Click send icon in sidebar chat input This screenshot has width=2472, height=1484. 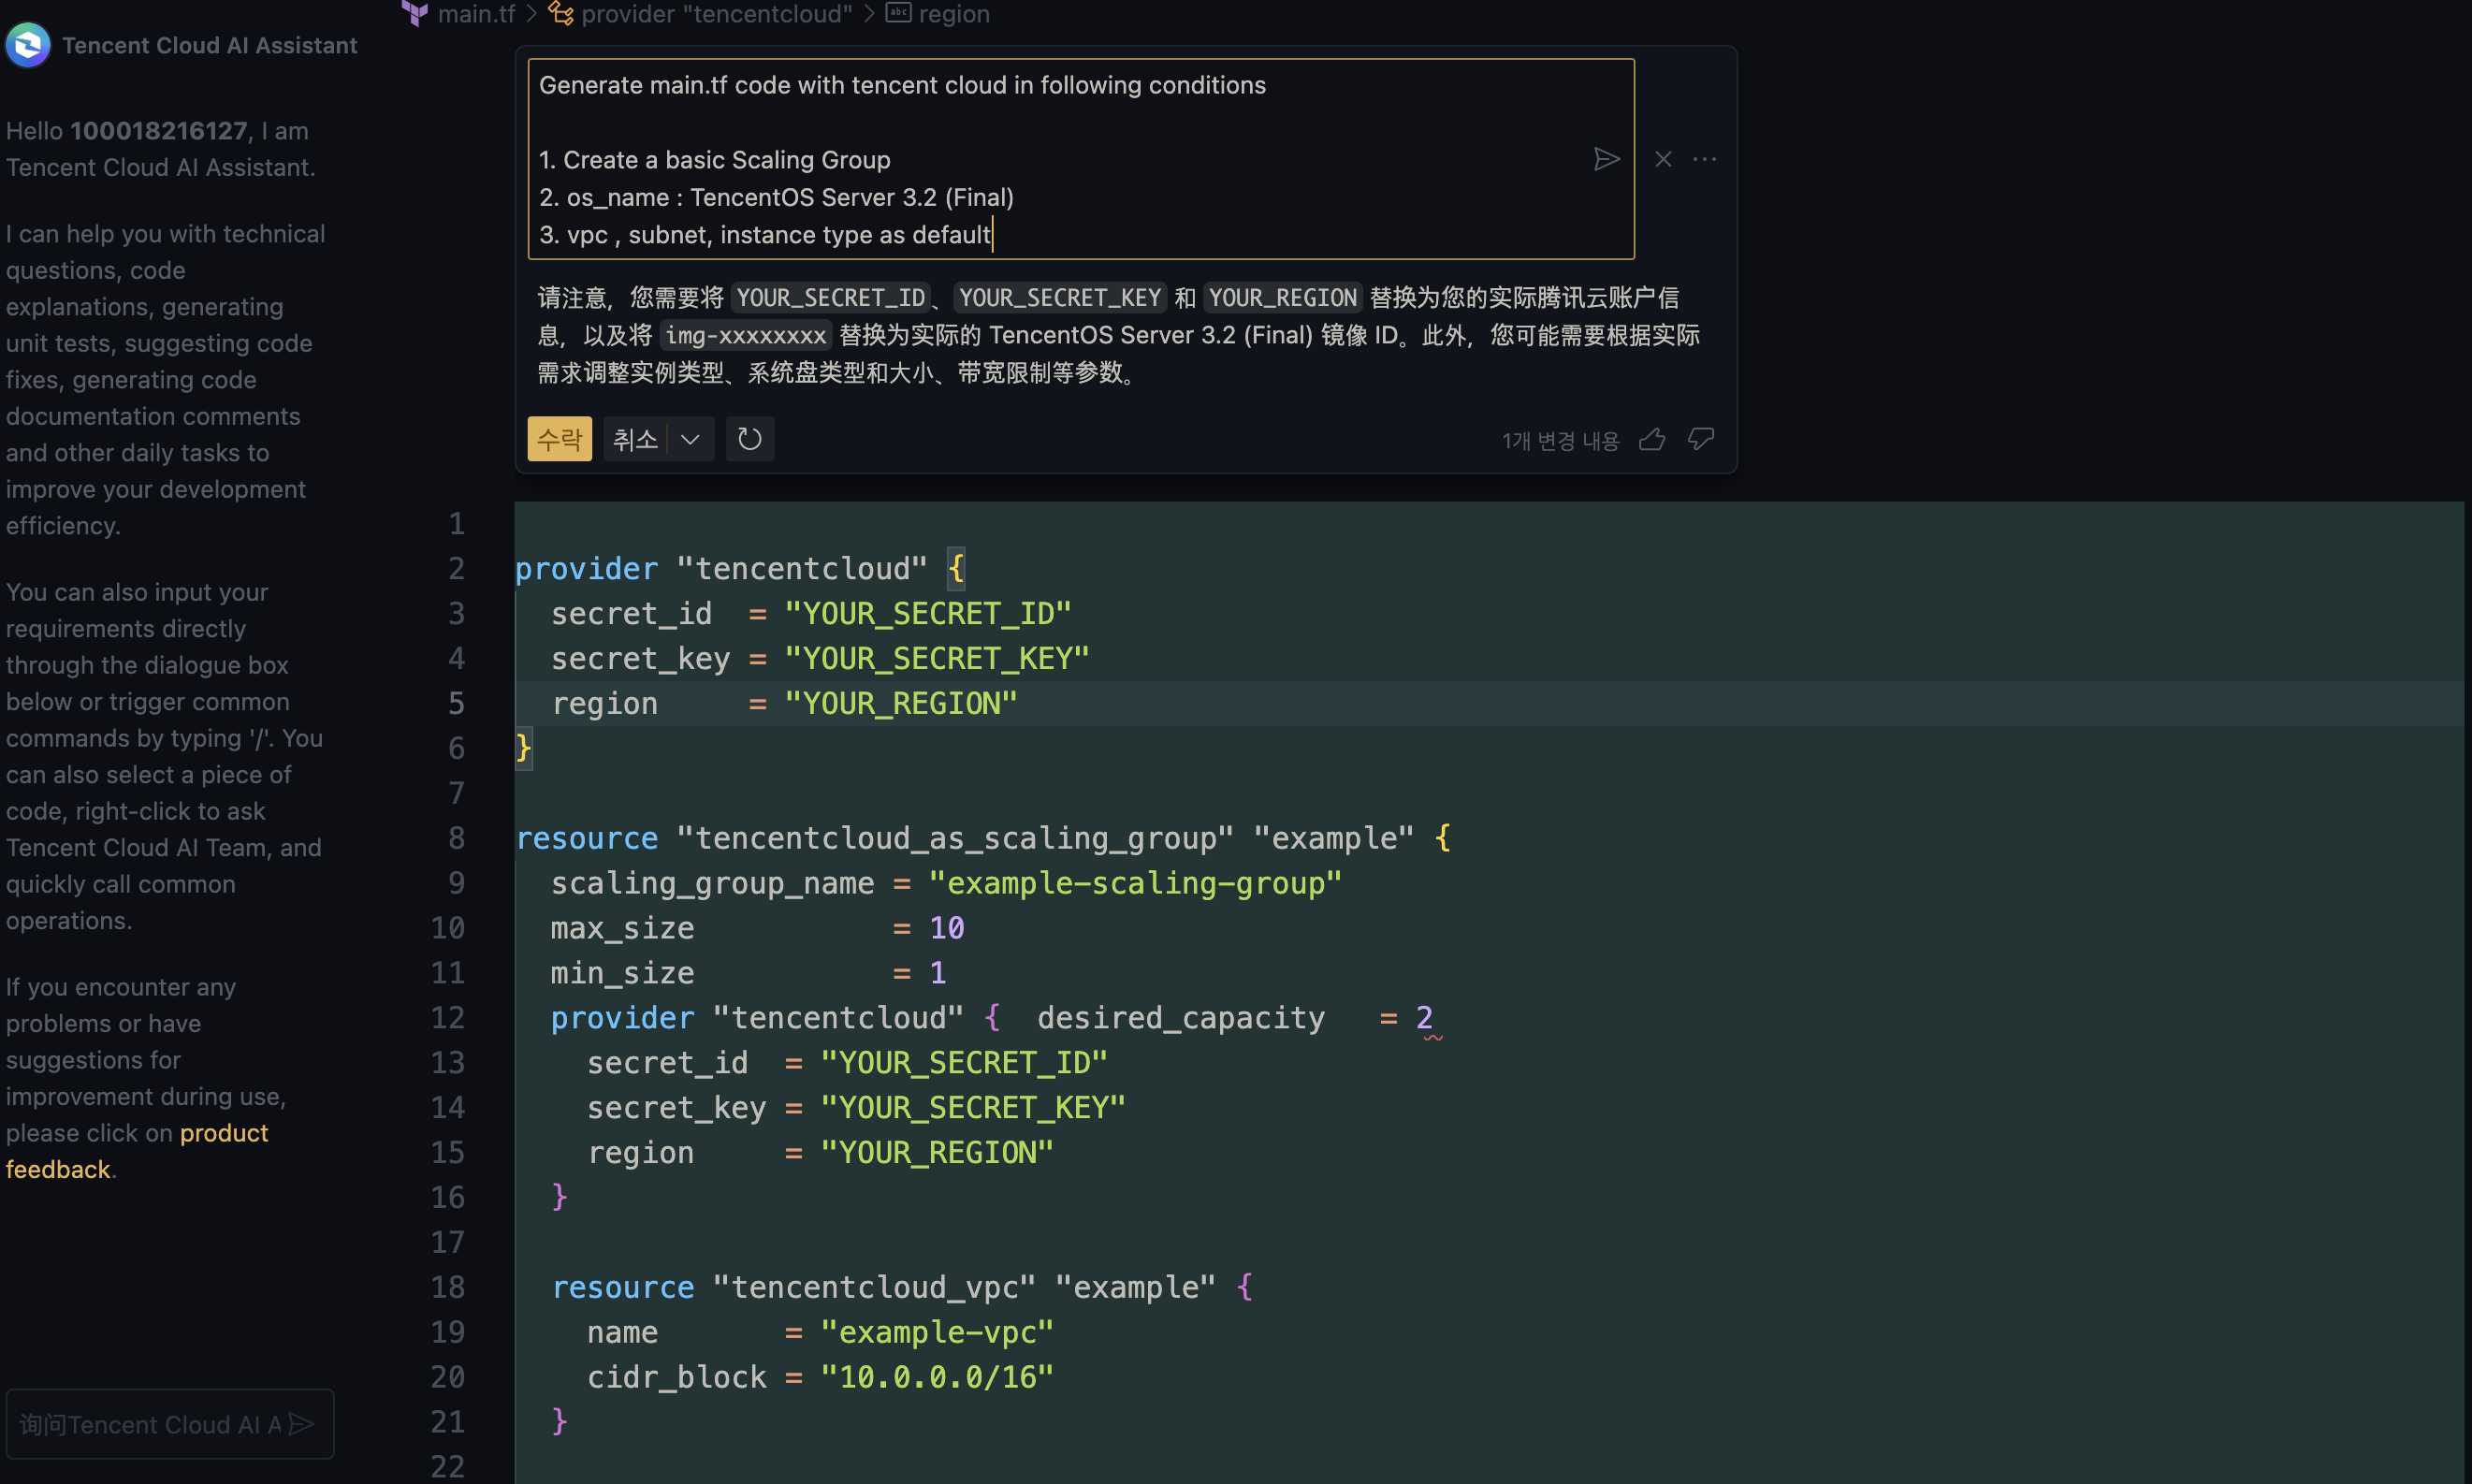302,1423
